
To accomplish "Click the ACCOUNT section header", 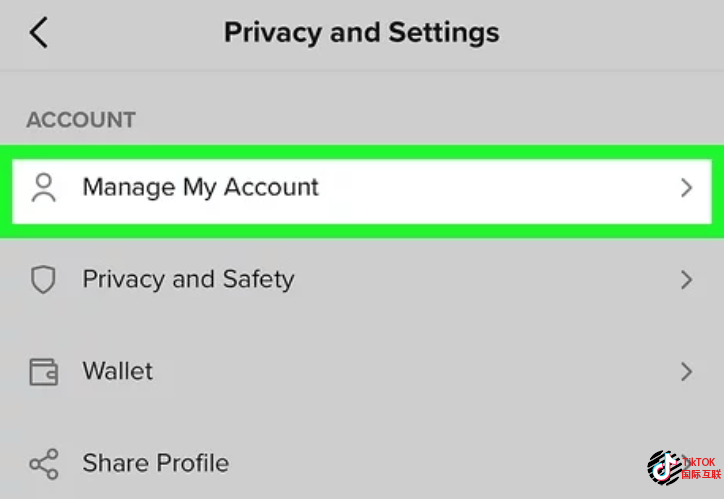I will pyautogui.click(x=81, y=120).
